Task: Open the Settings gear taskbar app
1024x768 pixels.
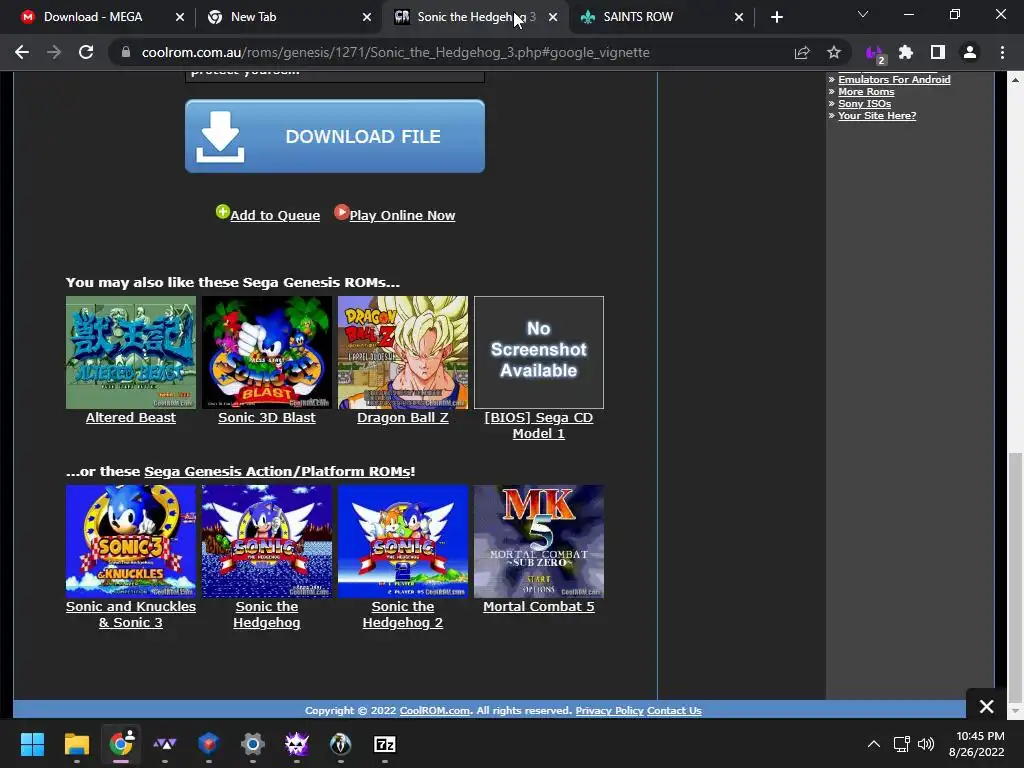Action: 252,744
